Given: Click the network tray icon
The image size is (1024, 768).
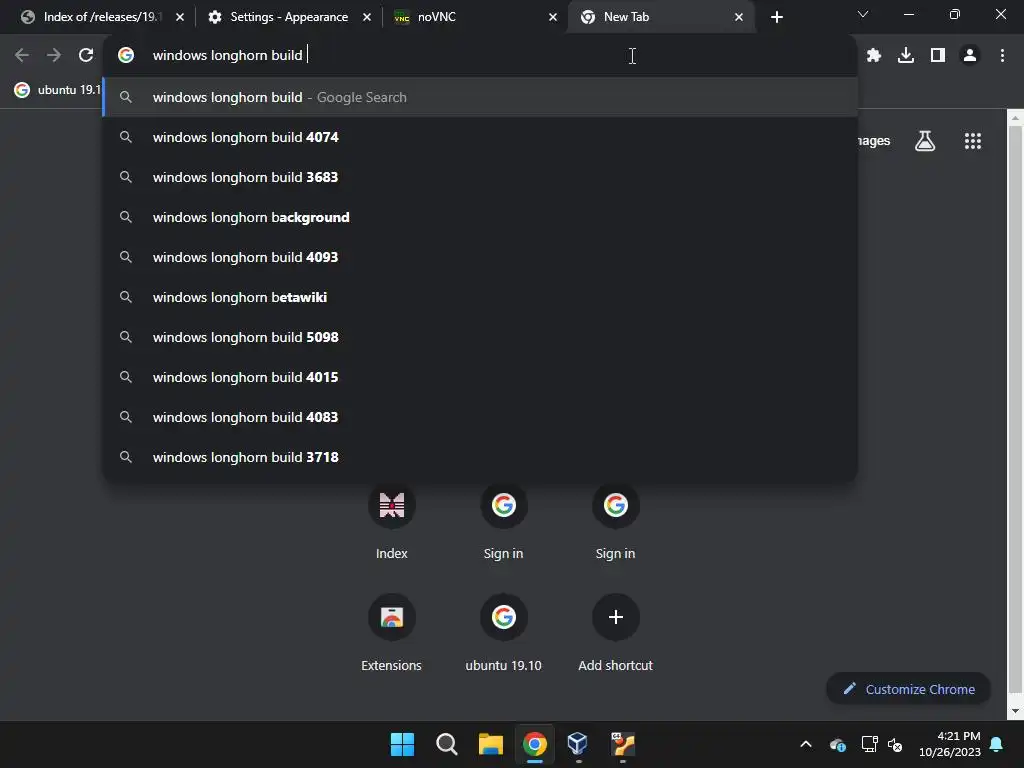Looking at the screenshot, I should pos(869,744).
